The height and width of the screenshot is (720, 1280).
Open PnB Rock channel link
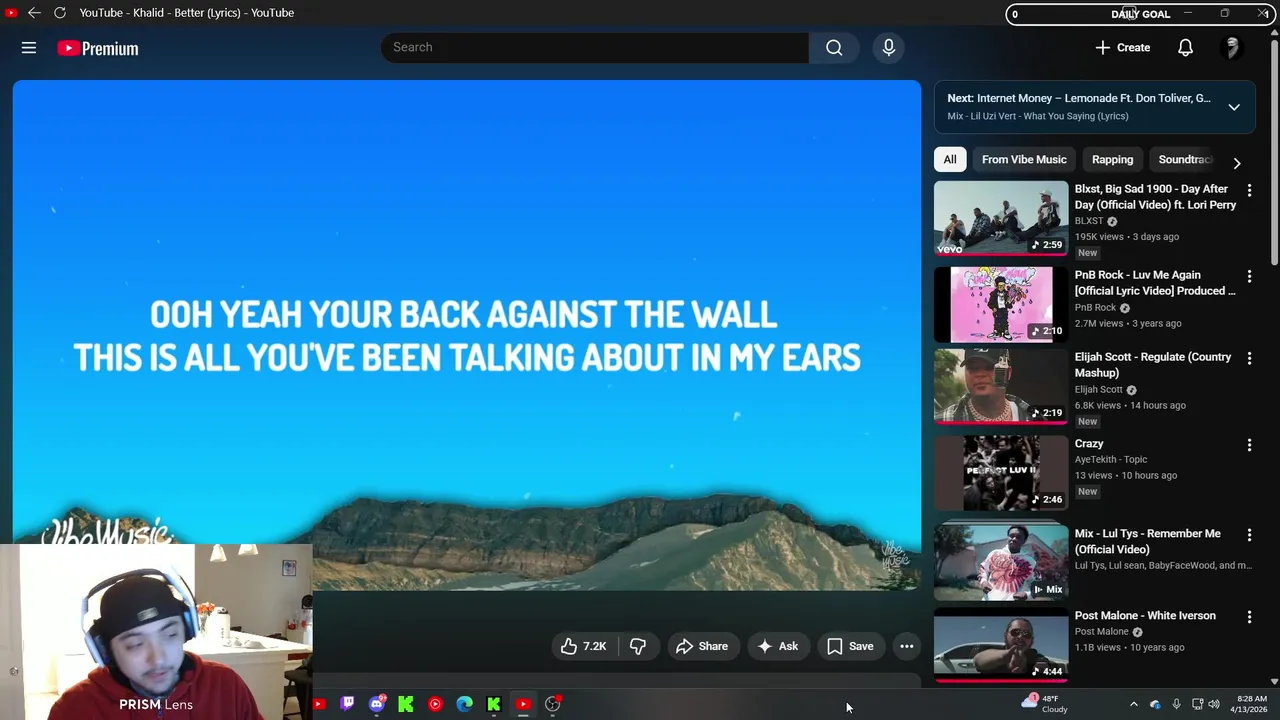[1095, 308]
